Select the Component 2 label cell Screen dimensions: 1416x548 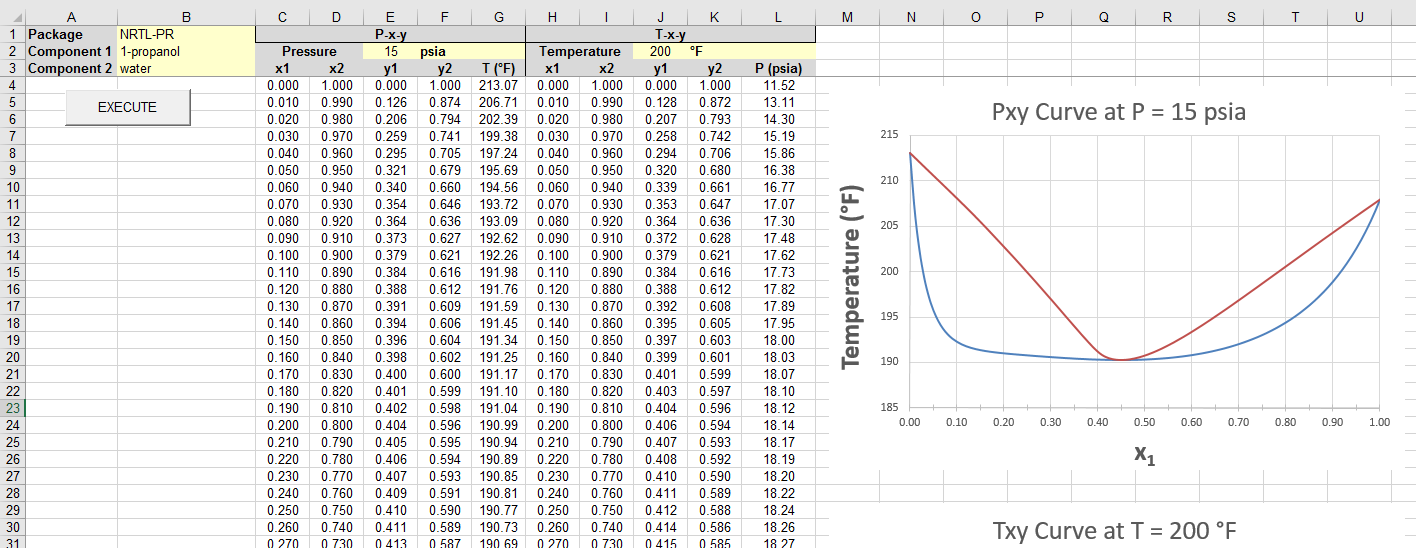click(x=71, y=68)
